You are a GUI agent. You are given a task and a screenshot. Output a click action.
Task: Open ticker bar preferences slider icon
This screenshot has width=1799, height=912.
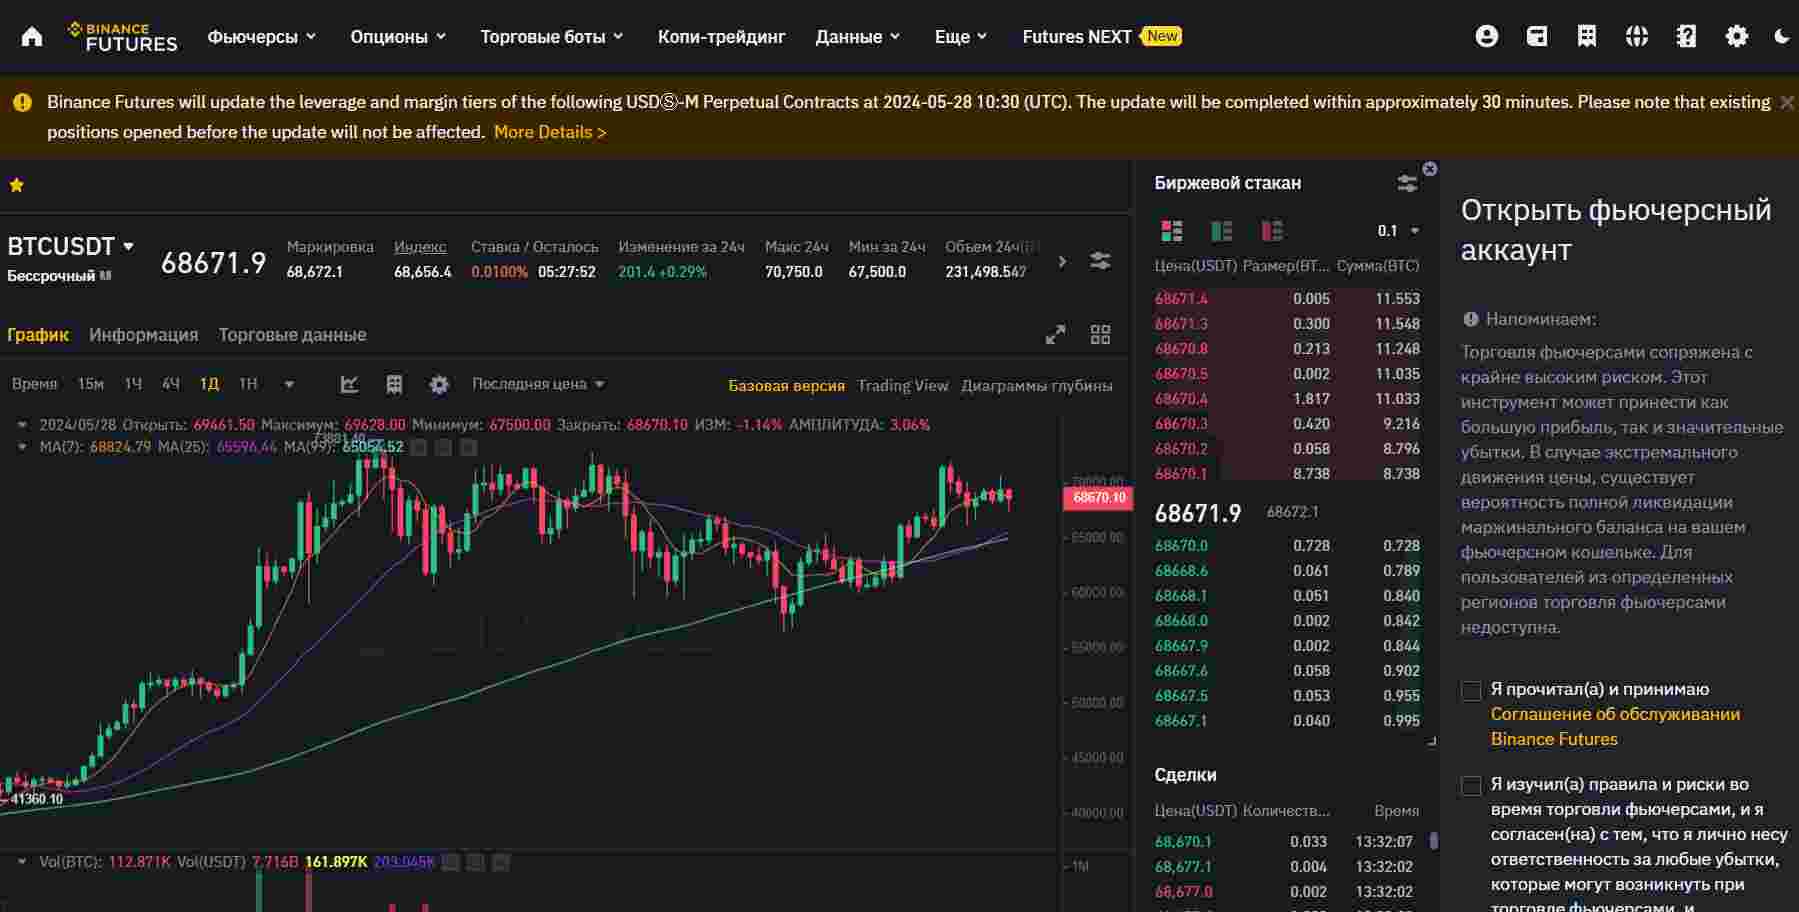[x=1100, y=261]
